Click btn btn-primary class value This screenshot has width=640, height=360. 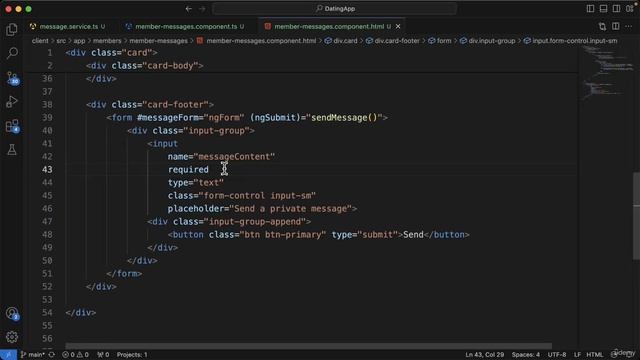[x=283, y=235]
